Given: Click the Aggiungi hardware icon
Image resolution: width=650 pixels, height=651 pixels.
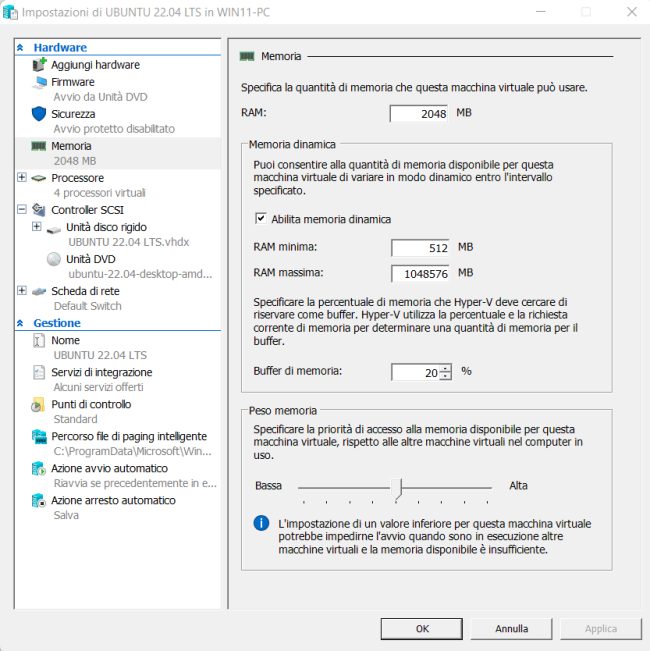Looking at the screenshot, I should point(39,65).
